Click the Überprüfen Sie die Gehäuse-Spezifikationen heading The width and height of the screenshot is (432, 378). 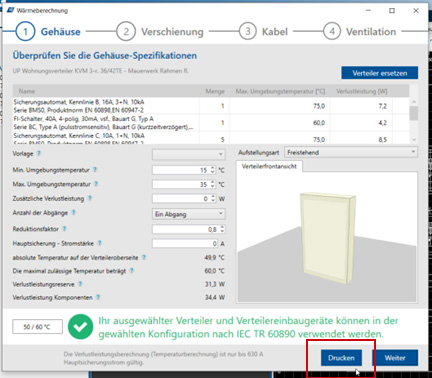coord(105,56)
